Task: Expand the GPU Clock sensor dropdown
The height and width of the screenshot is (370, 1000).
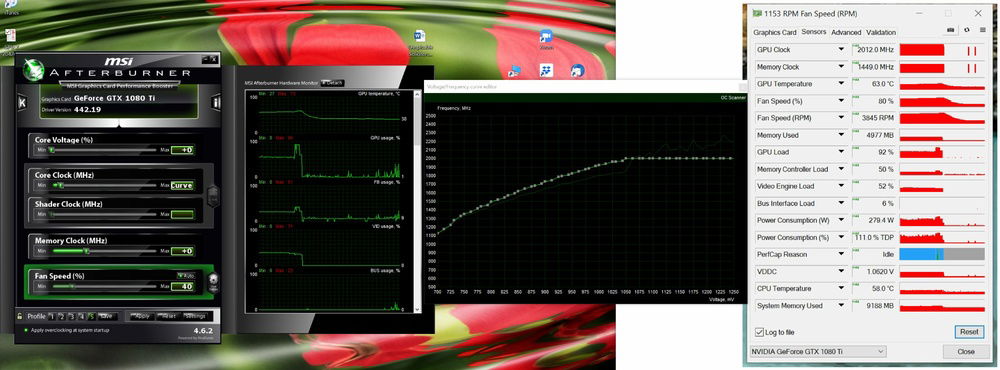Action: [842, 50]
